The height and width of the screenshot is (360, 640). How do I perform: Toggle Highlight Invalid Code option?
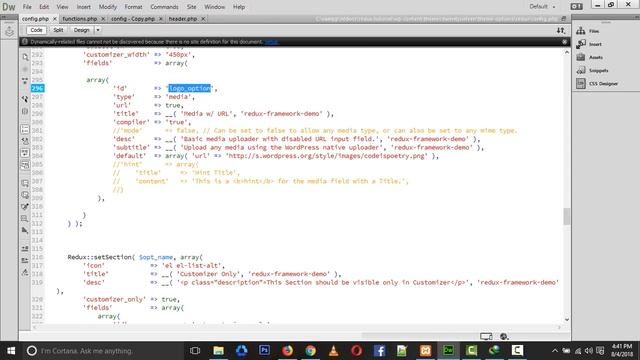point(25,141)
